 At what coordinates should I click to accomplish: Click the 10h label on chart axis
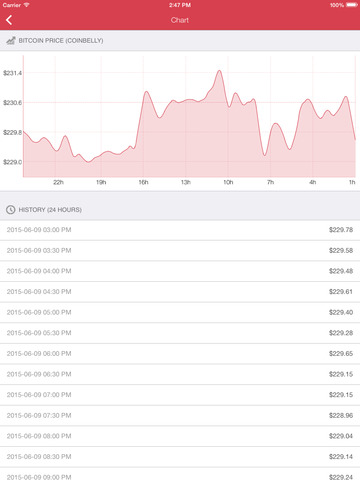228,182
